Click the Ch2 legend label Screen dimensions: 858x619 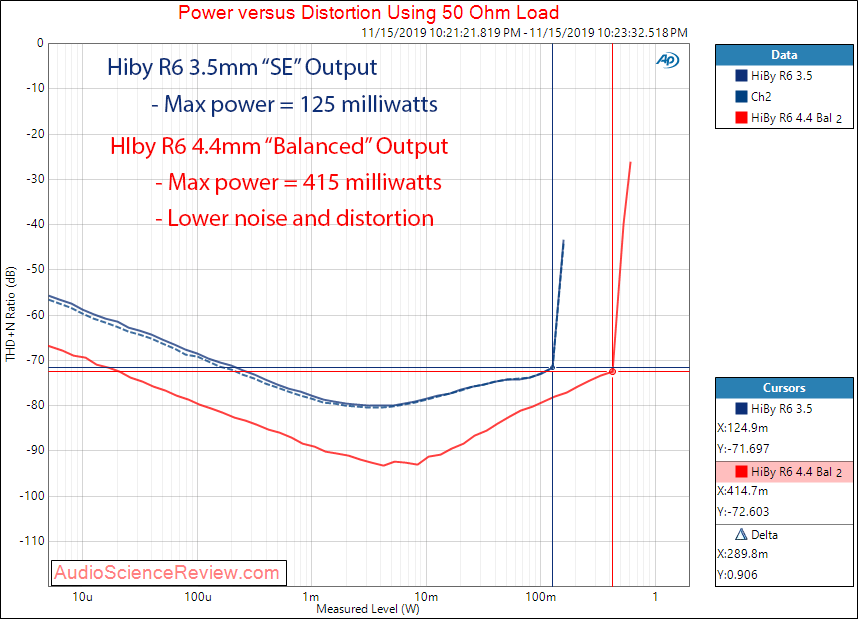click(761, 97)
